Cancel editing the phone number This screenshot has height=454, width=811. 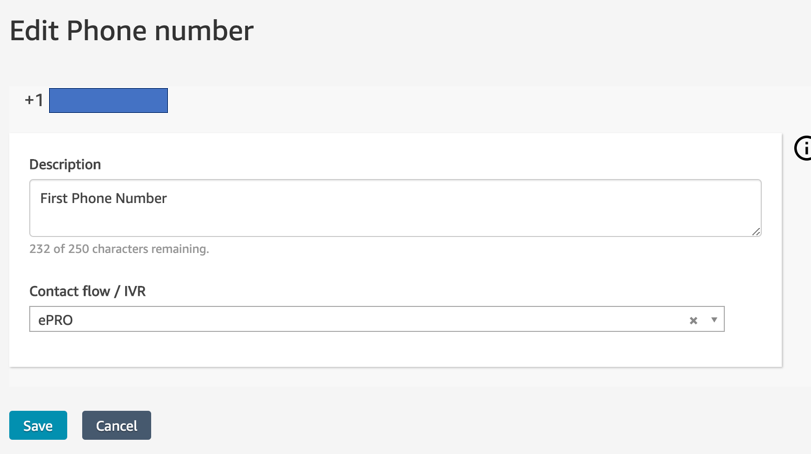(x=116, y=425)
